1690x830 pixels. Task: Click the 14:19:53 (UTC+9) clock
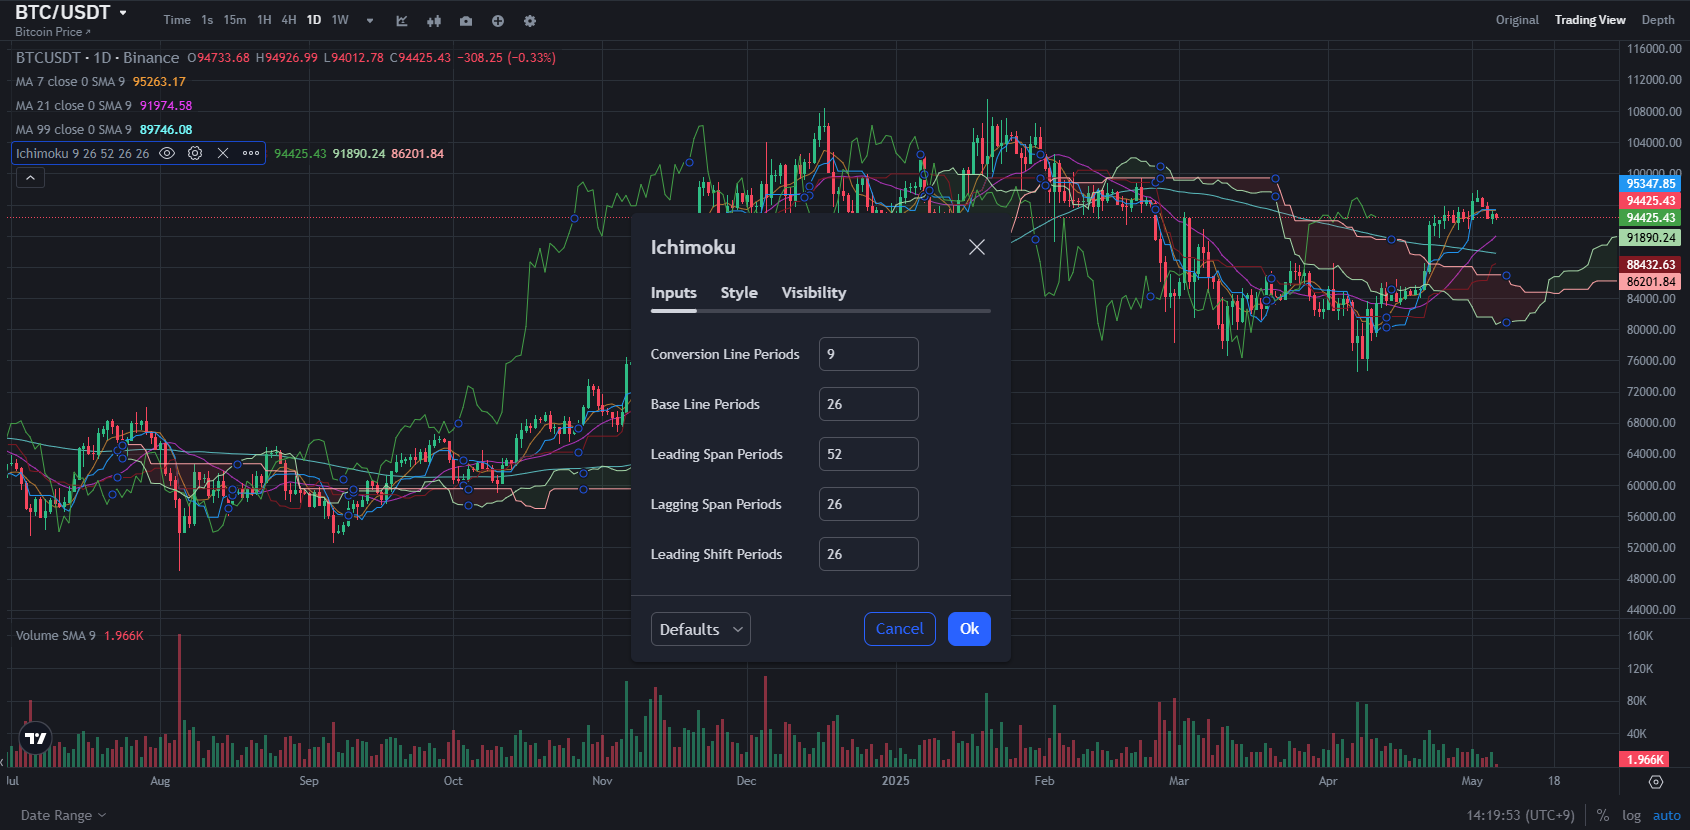click(1520, 815)
